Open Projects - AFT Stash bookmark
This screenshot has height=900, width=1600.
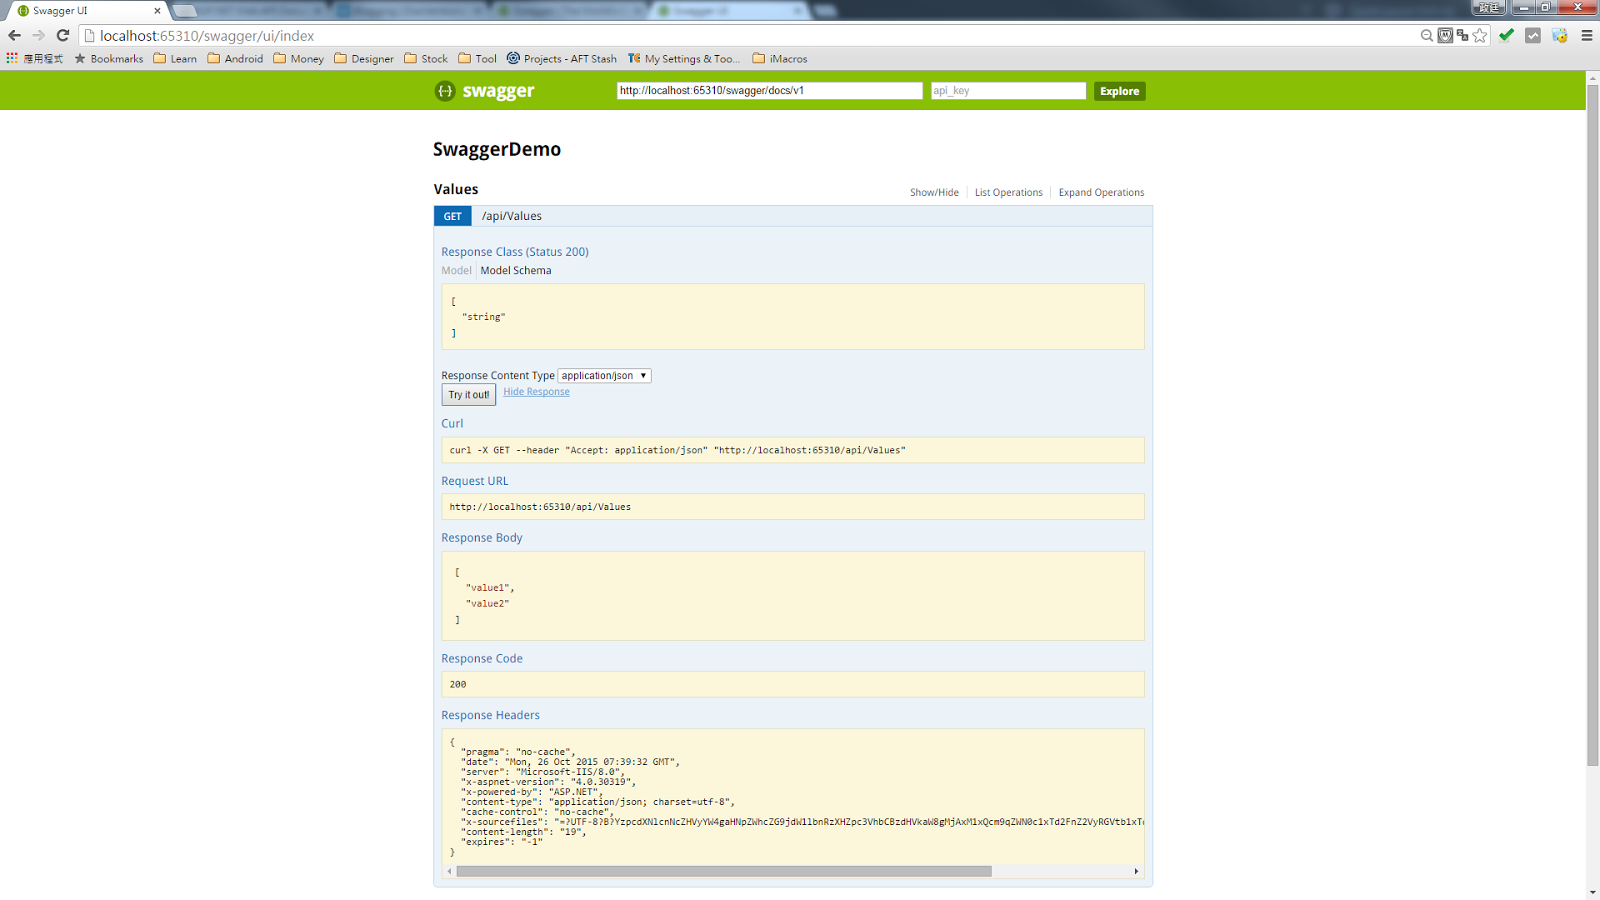tap(562, 58)
